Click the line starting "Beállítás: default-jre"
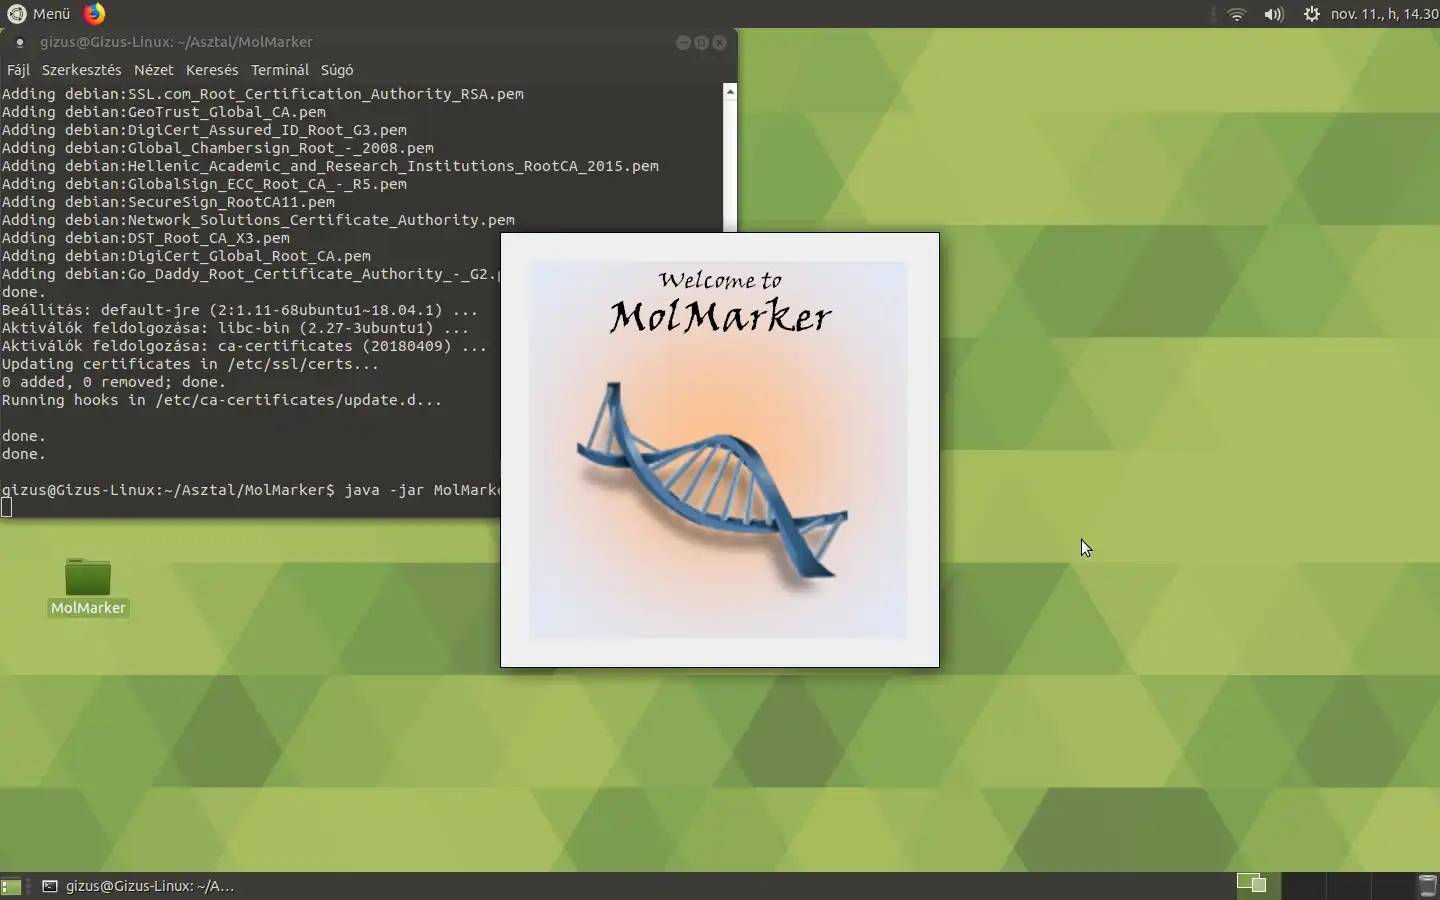The height and width of the screenshot is (900, 1440). pyautogui.click(x=240, y=310)
